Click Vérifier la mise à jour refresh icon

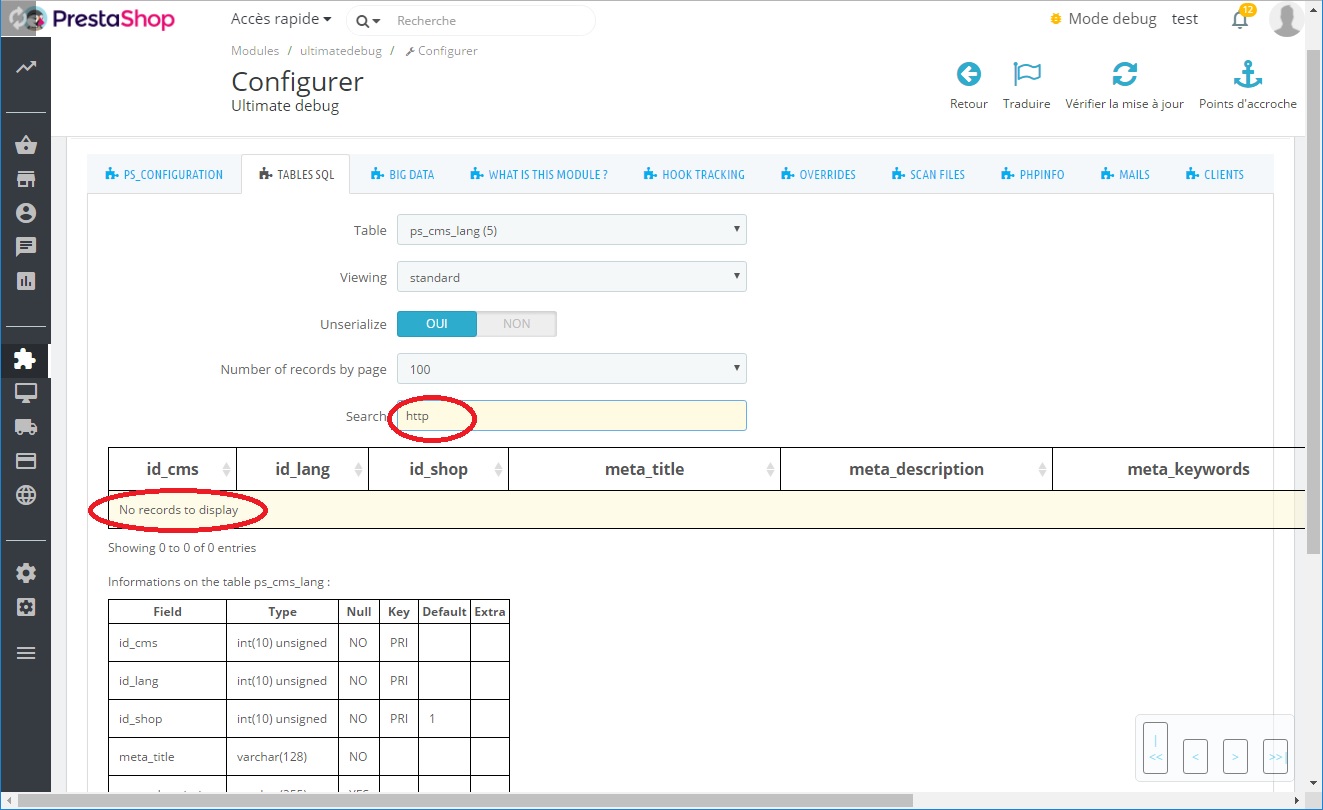1125,74
